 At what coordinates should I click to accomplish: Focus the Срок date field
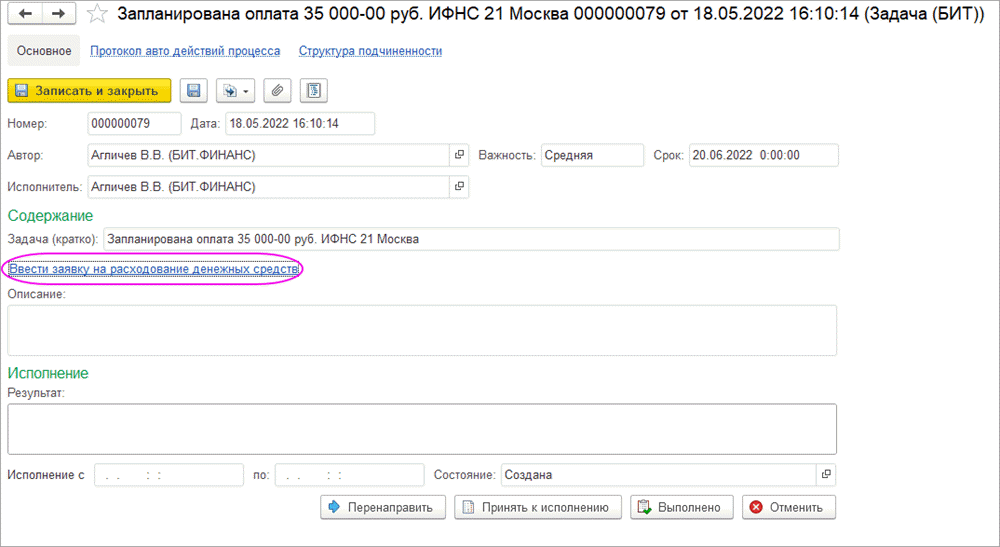coord(763,156)
